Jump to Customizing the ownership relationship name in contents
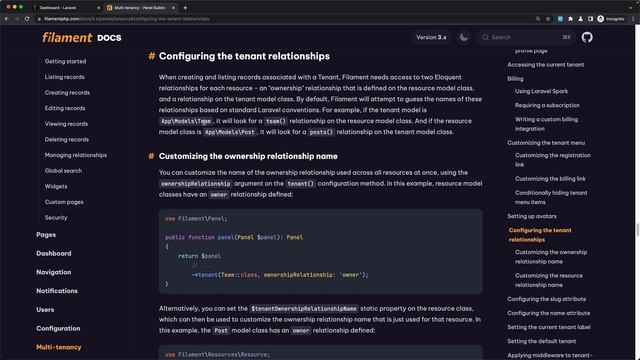 (x=551, y=257)
